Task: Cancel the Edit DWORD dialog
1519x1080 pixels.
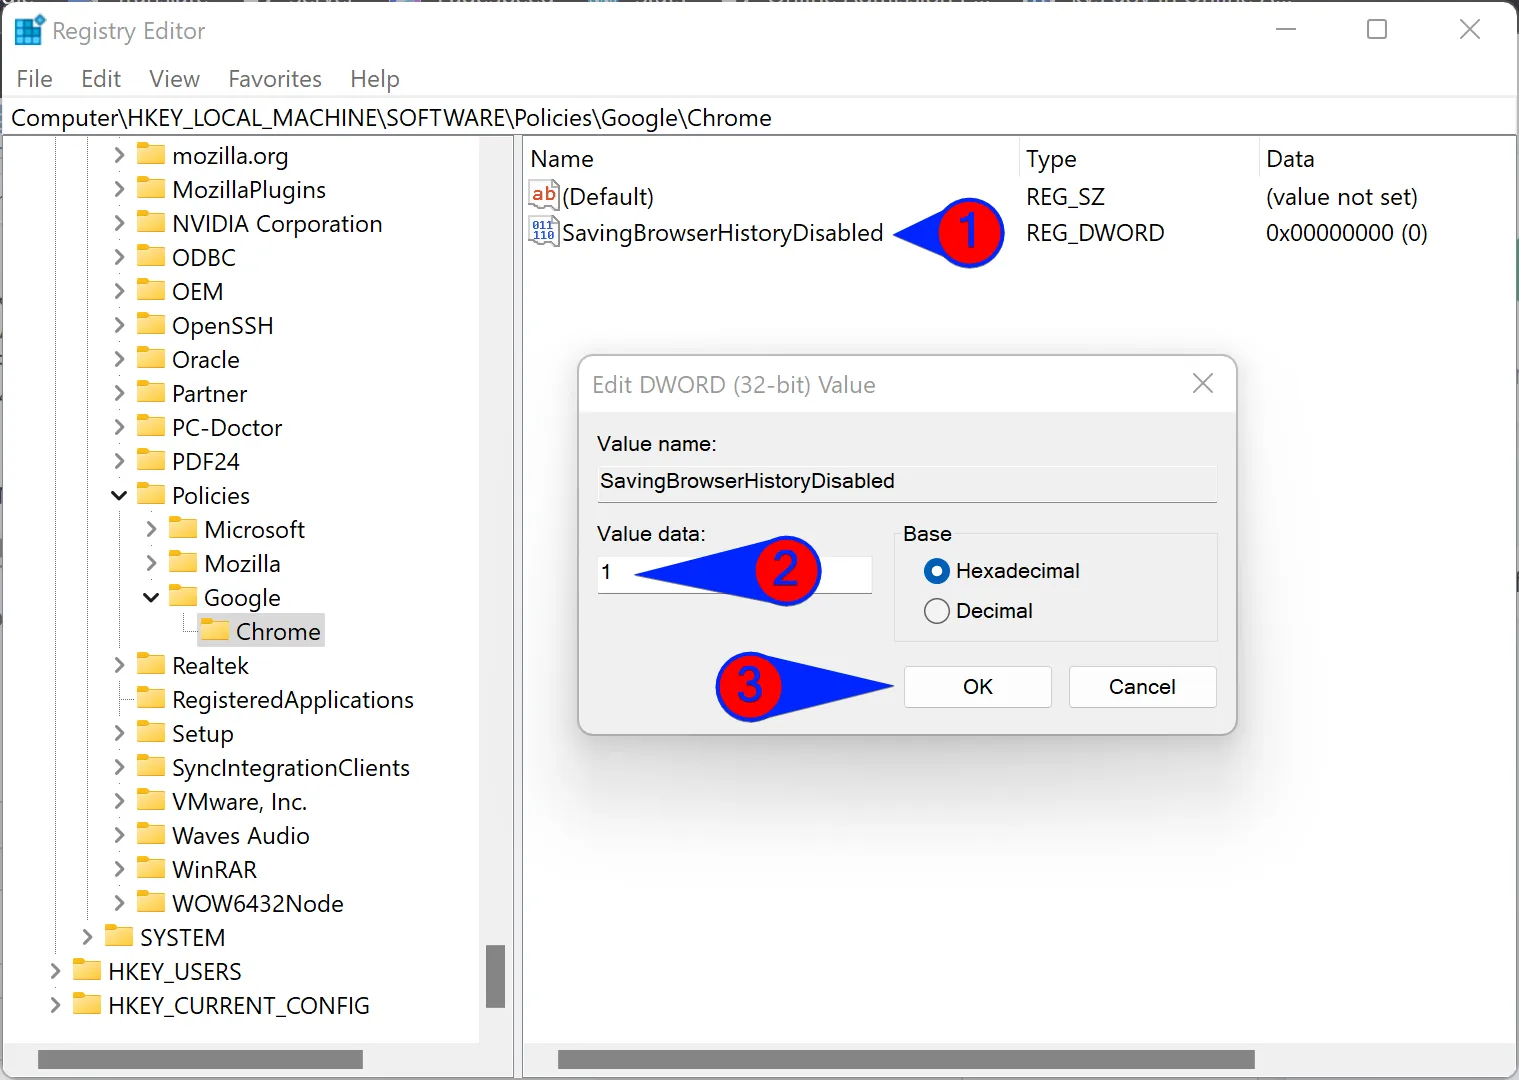Action: 1141,686
